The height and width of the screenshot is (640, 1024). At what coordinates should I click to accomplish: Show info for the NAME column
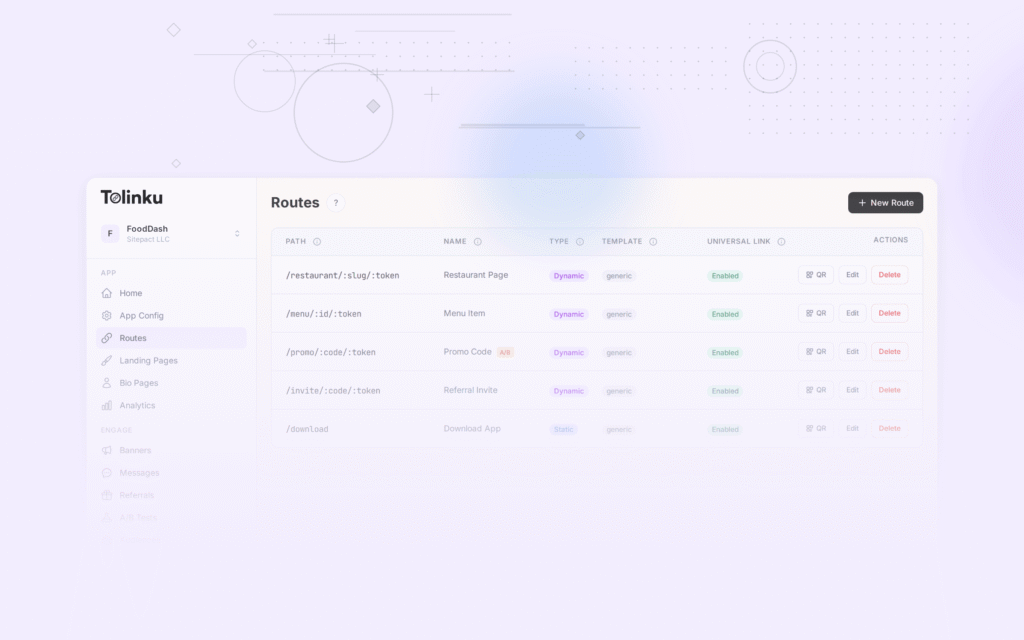[x=477, y=242]
